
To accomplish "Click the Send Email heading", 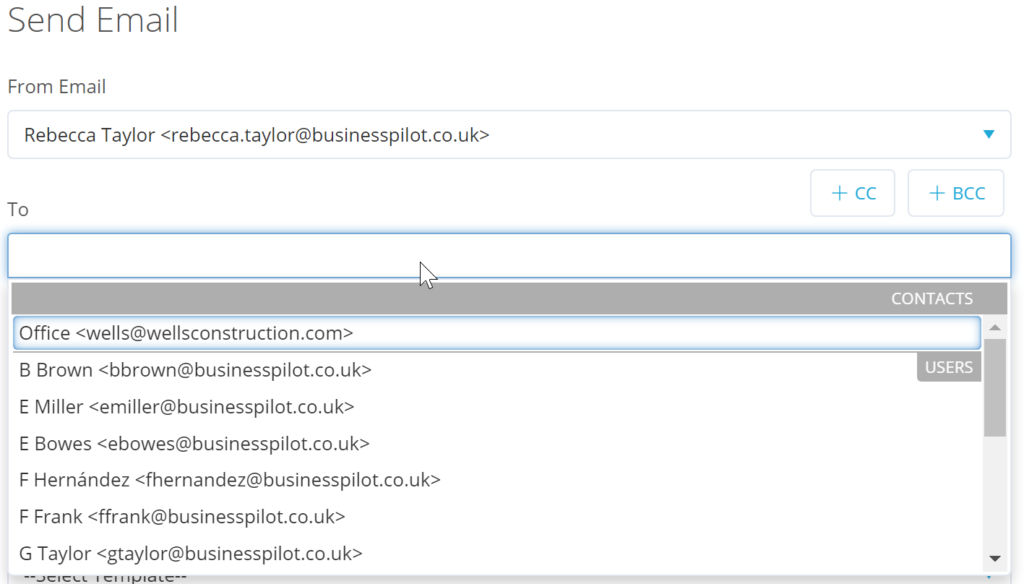I will [x=93, y=20].
